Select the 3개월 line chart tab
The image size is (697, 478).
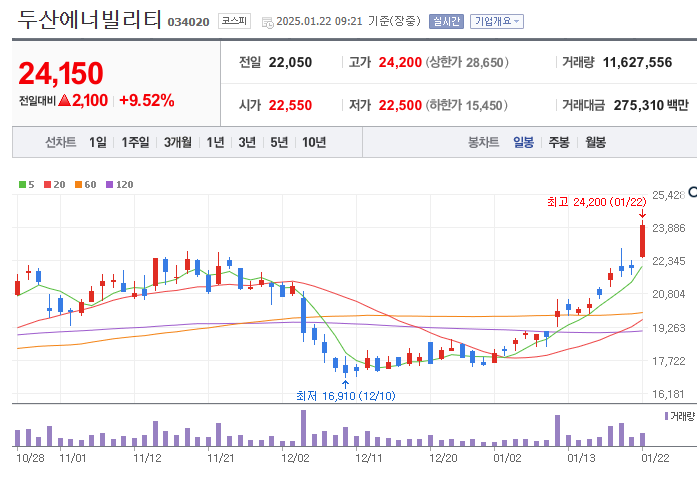tap(177, 142)
